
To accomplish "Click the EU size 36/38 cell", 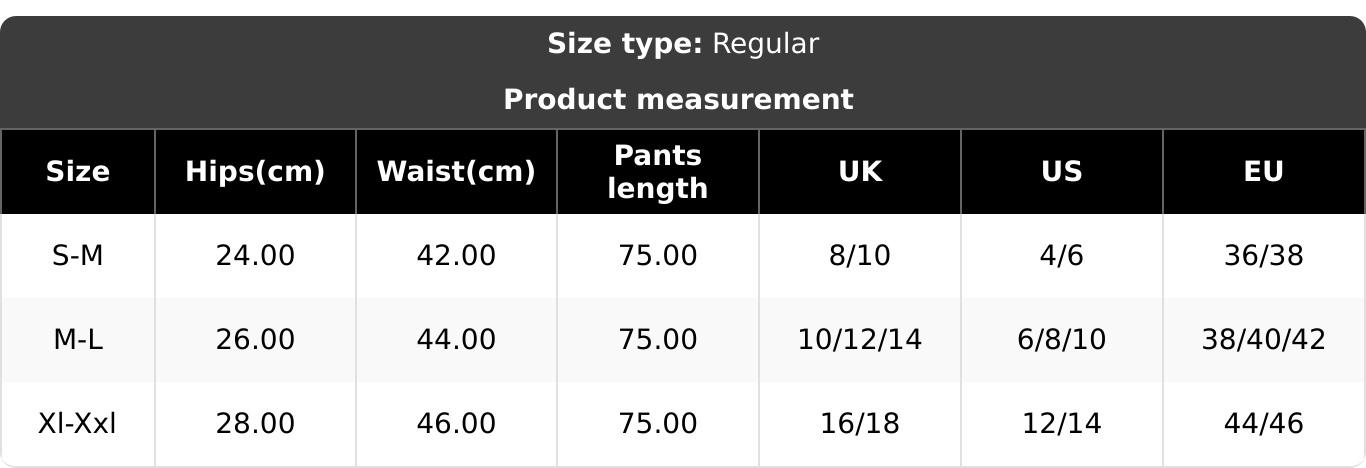I will pyautogui.click(x=1264, y=256).
